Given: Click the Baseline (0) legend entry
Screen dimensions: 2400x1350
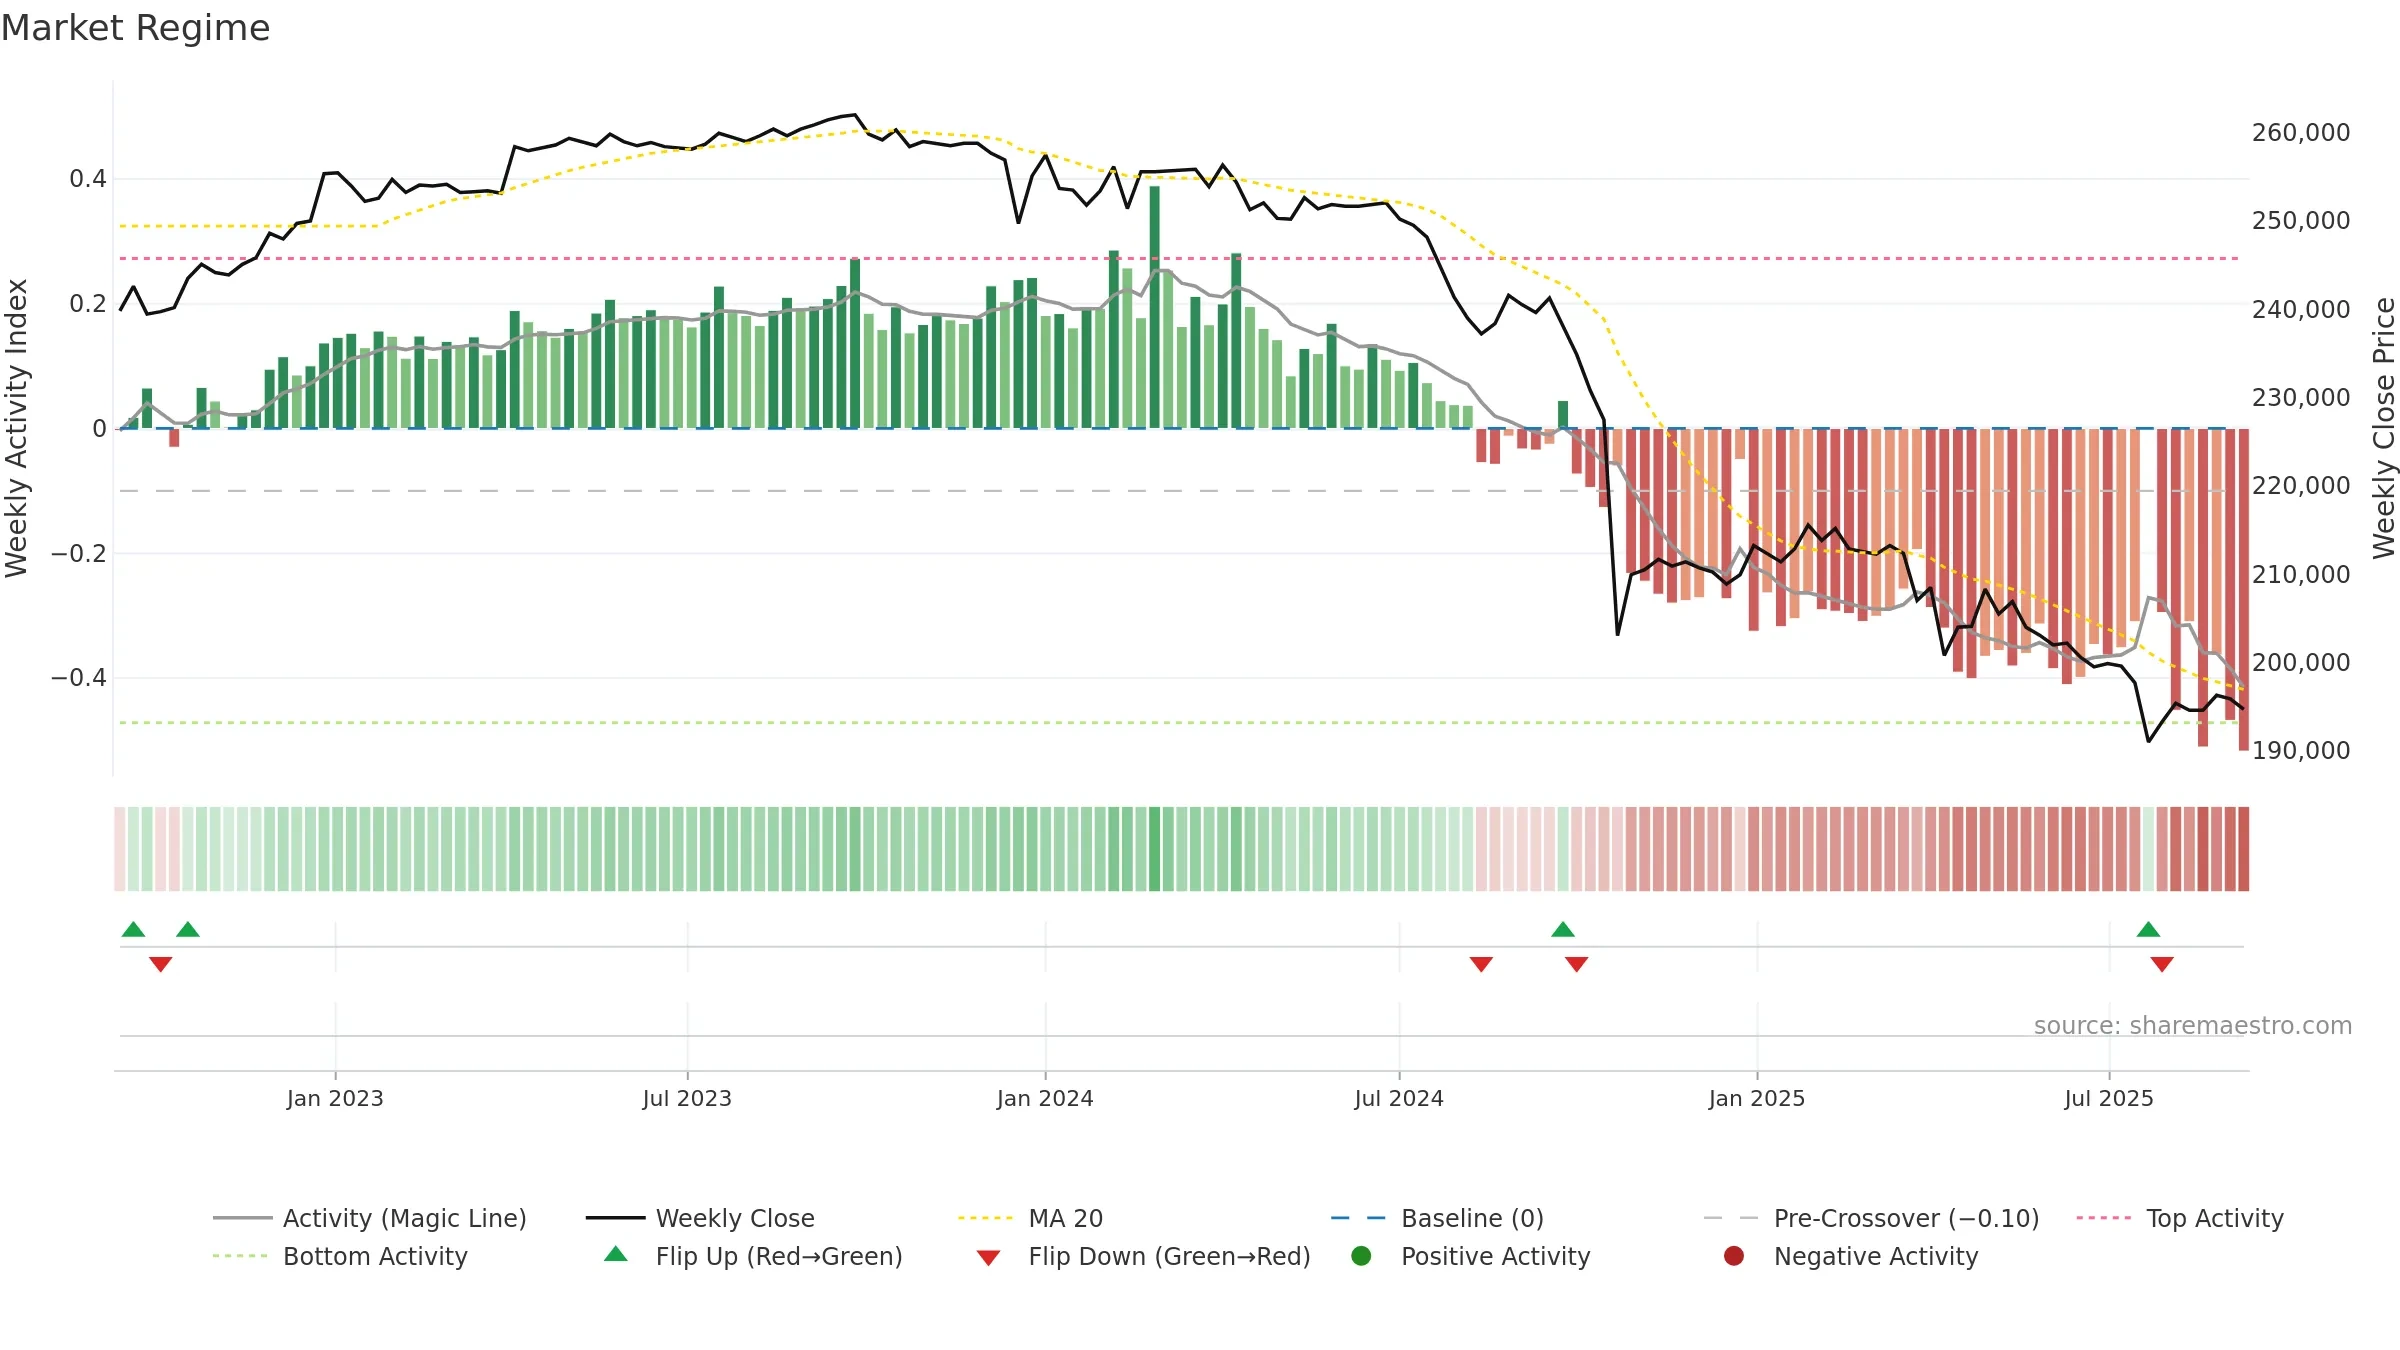Looking at the screenshot, I should (x=1437, y=1218).
